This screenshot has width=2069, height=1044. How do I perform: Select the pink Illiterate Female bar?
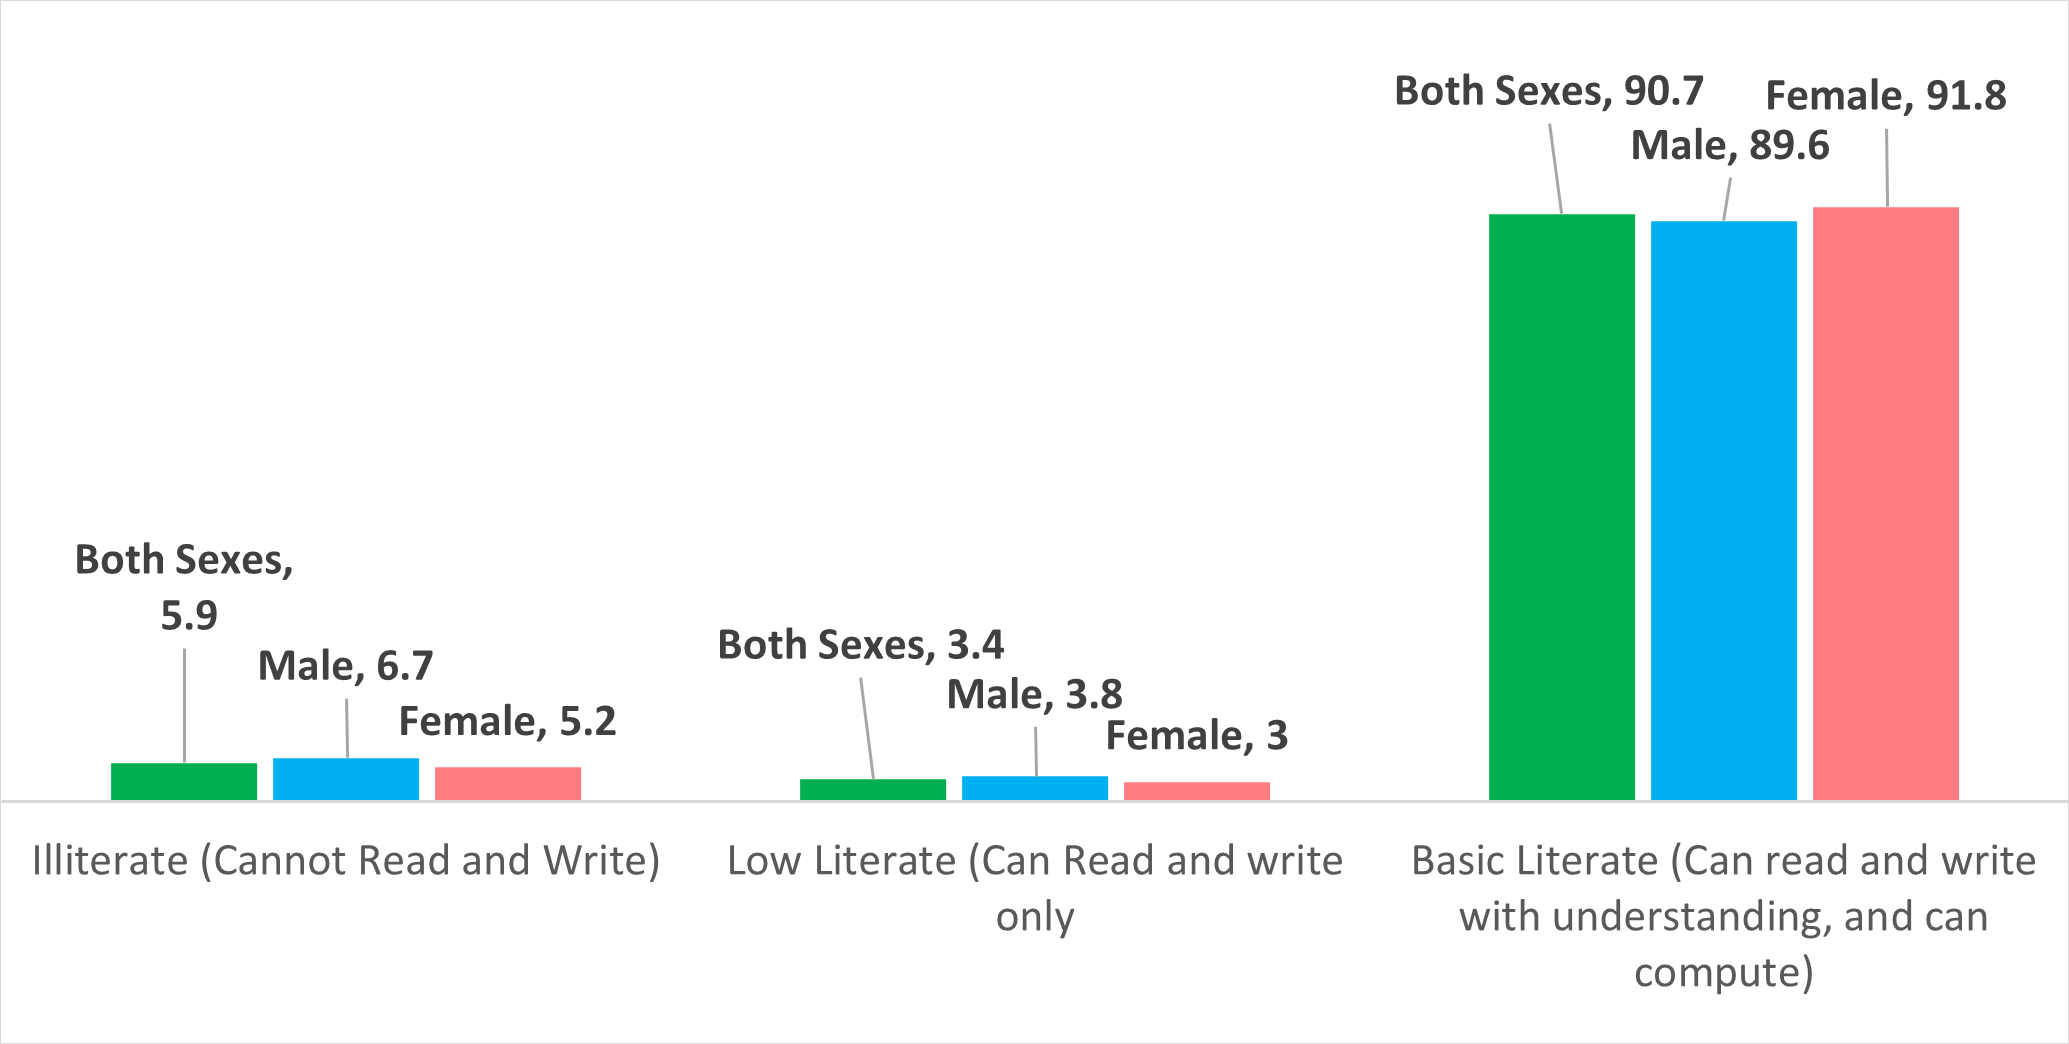coord(508,783)
